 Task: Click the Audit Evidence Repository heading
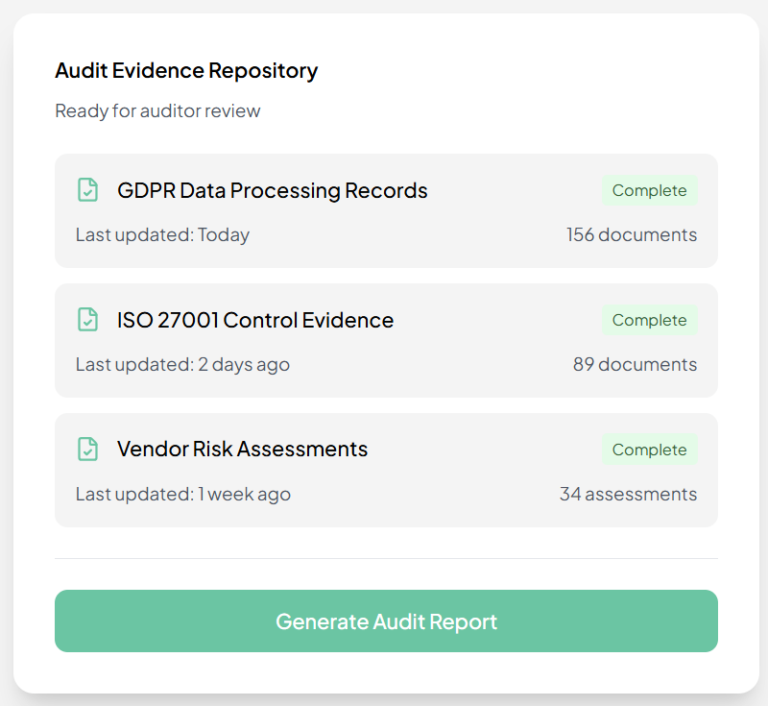pyautogui.click(x=186, y=71)
